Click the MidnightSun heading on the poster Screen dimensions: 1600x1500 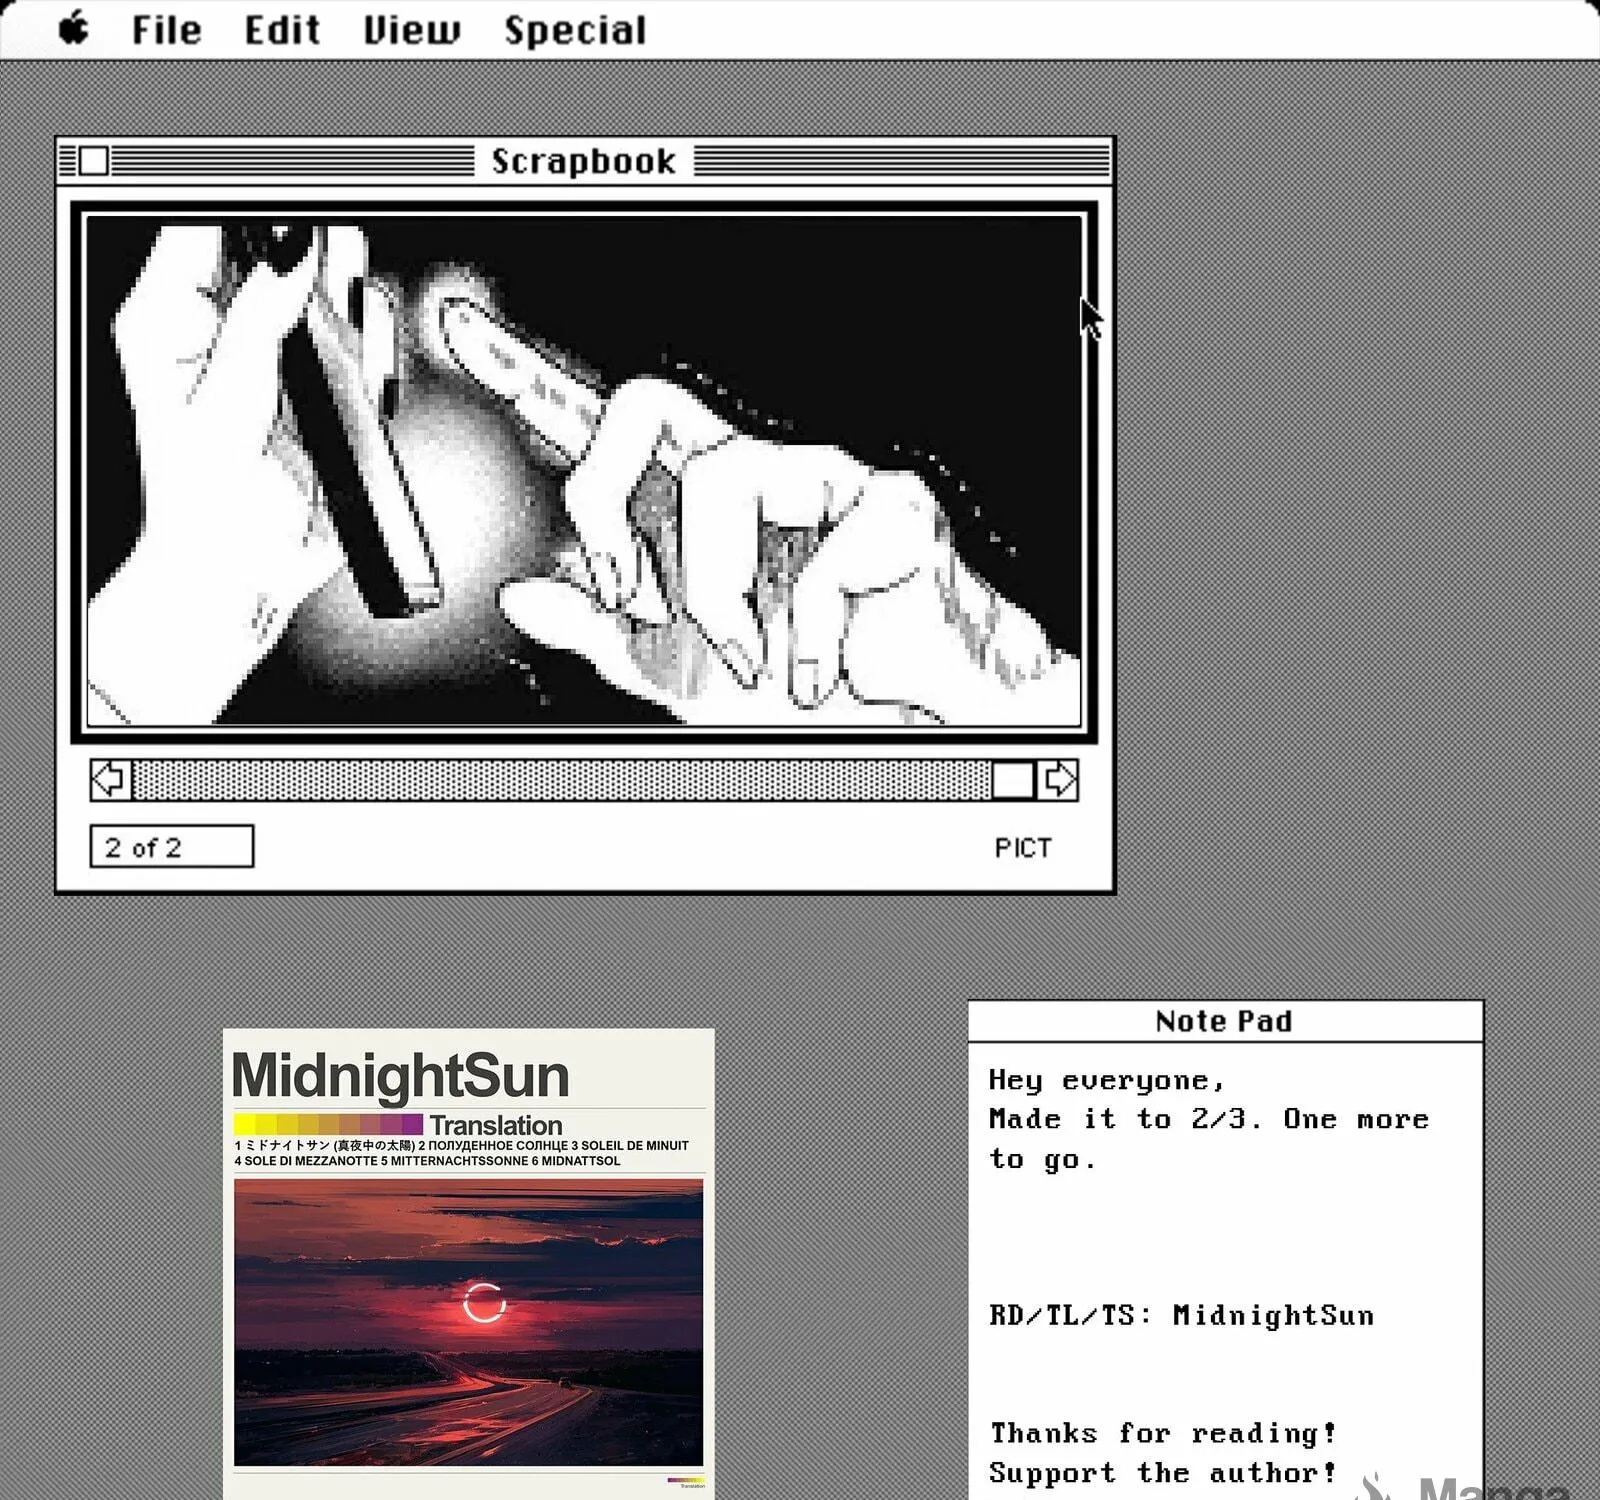400,1076
